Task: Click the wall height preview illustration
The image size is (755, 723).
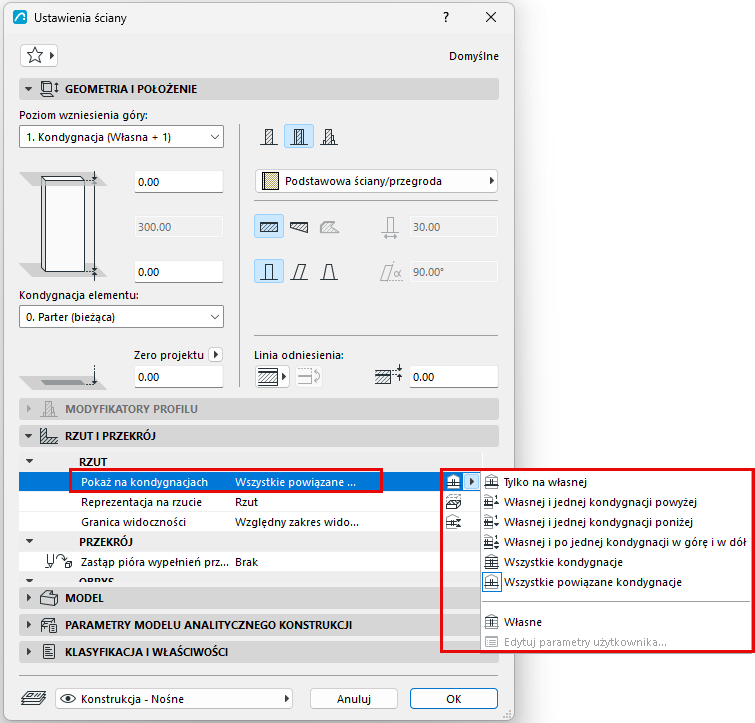Action: [63, 226]
